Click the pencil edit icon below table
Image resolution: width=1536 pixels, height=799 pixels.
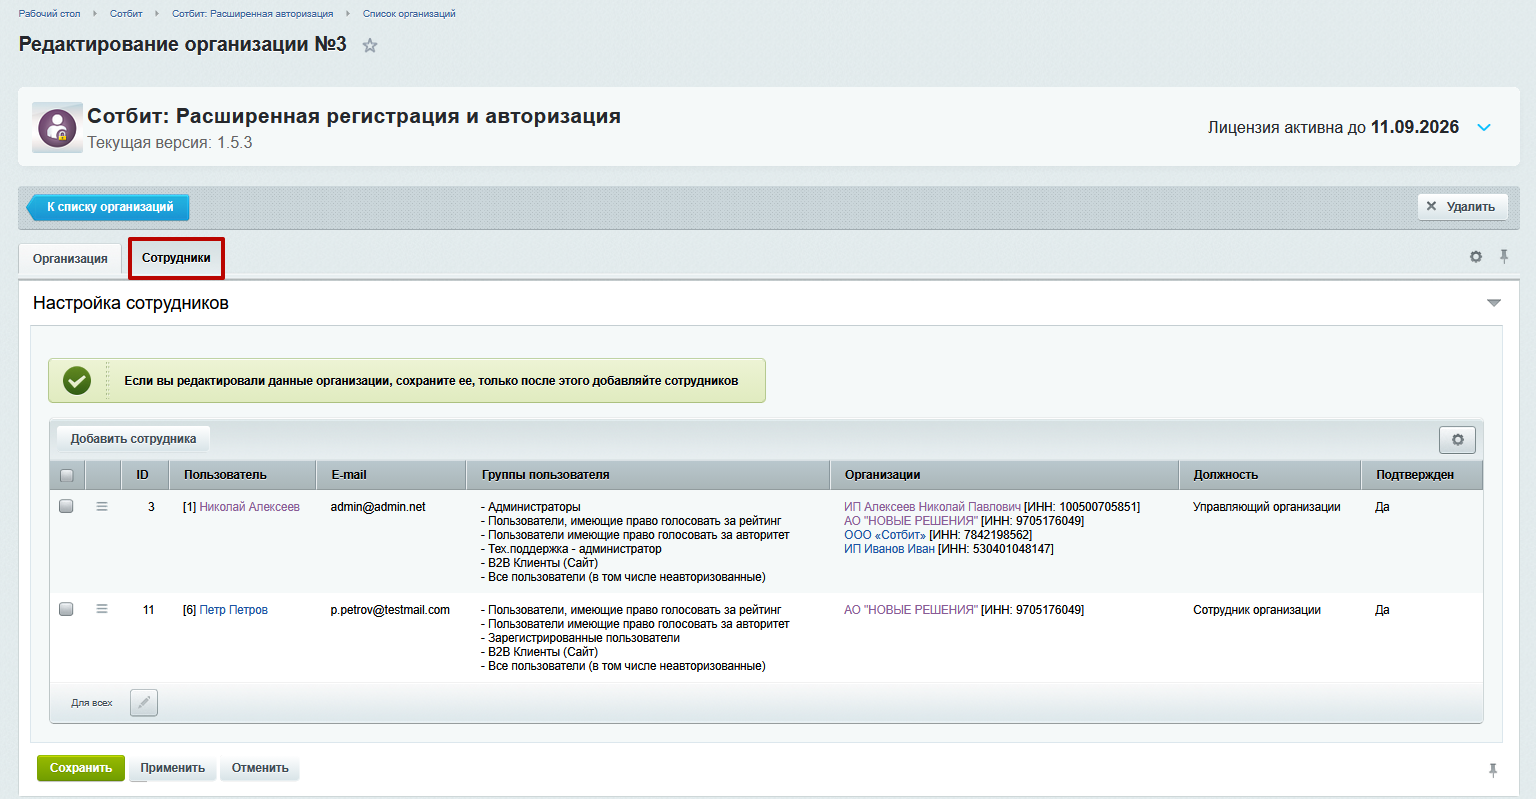click(x=144, y=703)
